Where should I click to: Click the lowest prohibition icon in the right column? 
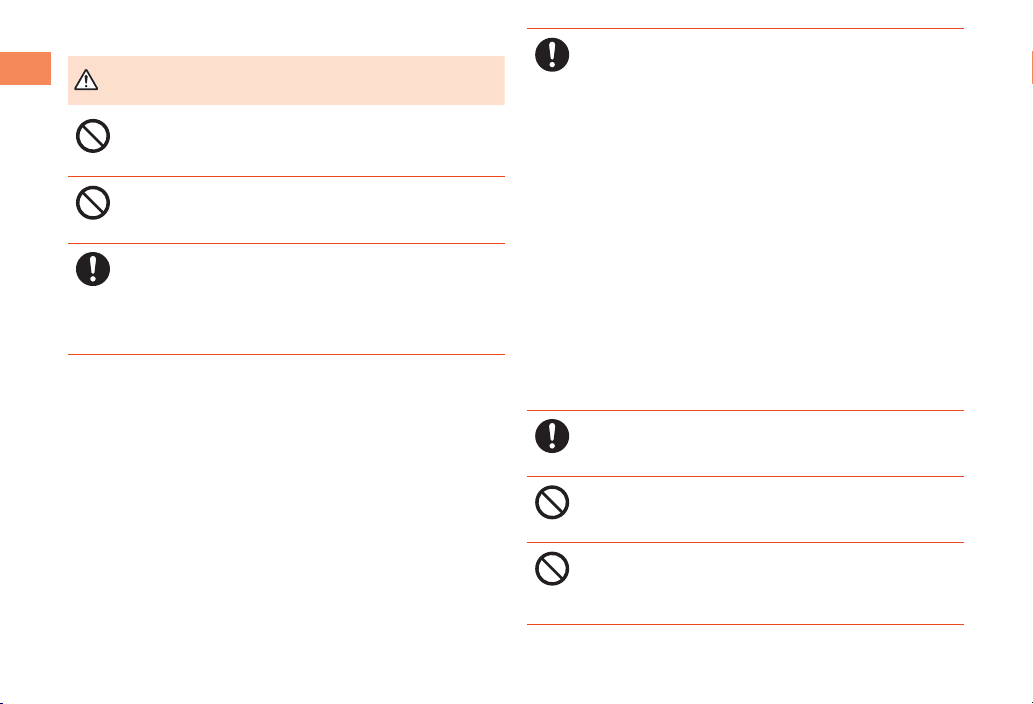tap(552, 569)
